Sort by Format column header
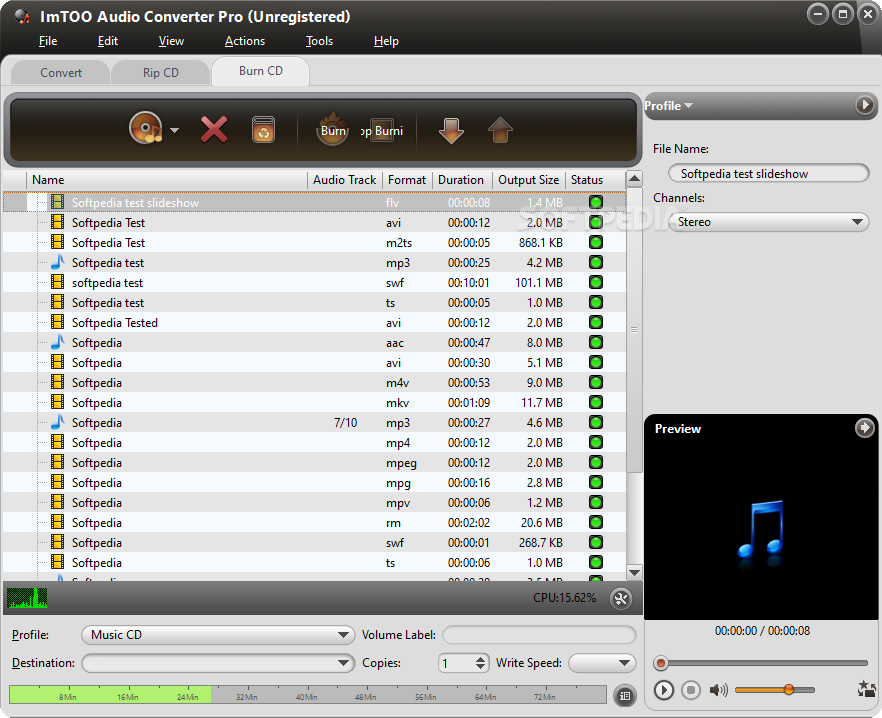The image size is (882, 718). [x=407, y=180]
